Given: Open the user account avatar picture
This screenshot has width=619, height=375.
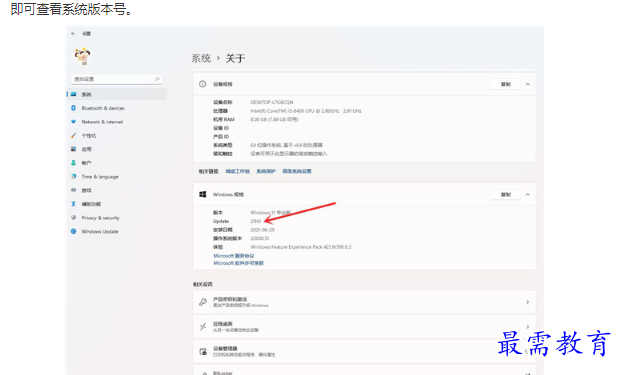Looking at the screenshot, I should coord(82,56).
